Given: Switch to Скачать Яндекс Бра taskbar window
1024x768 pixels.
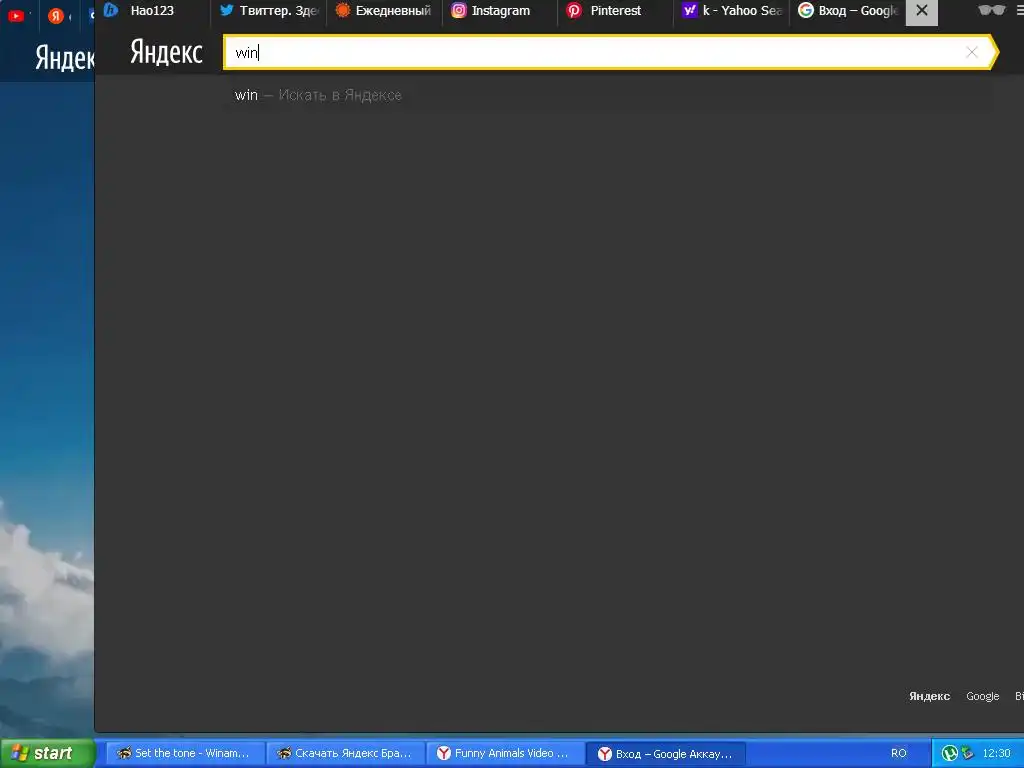Looking at the screenshot, I should coord(346,753).
